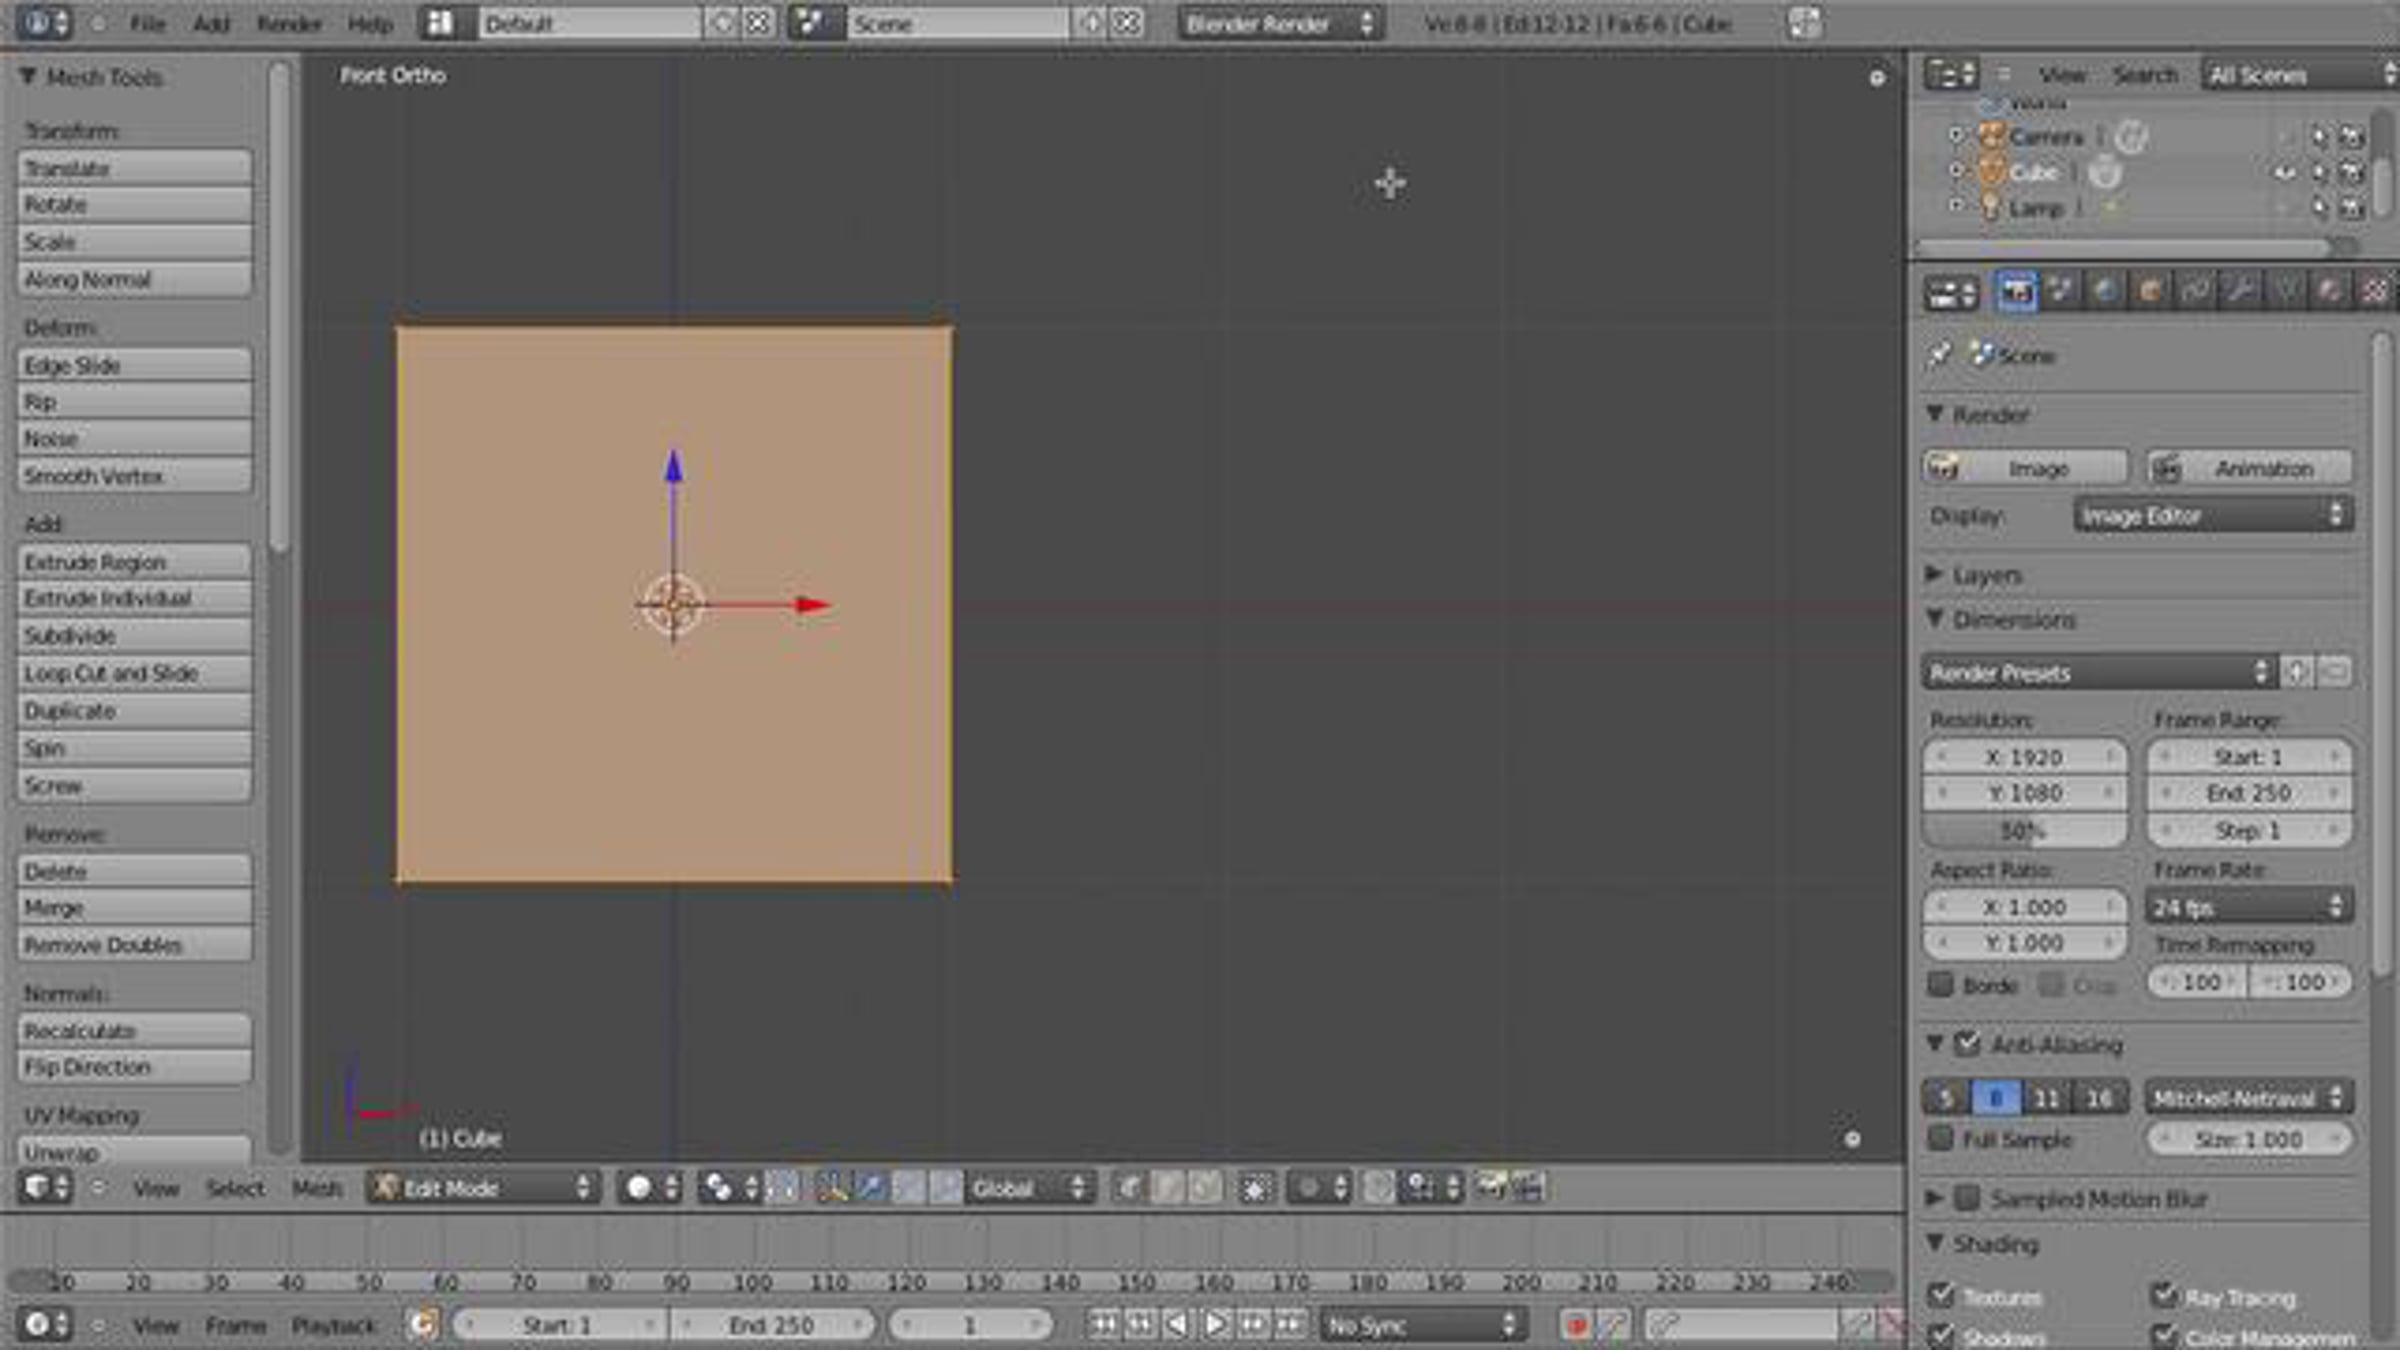Click the play animation button in timeline
Viewport: 2400px width, 1350px height.
click(x=1215, y=1325)
